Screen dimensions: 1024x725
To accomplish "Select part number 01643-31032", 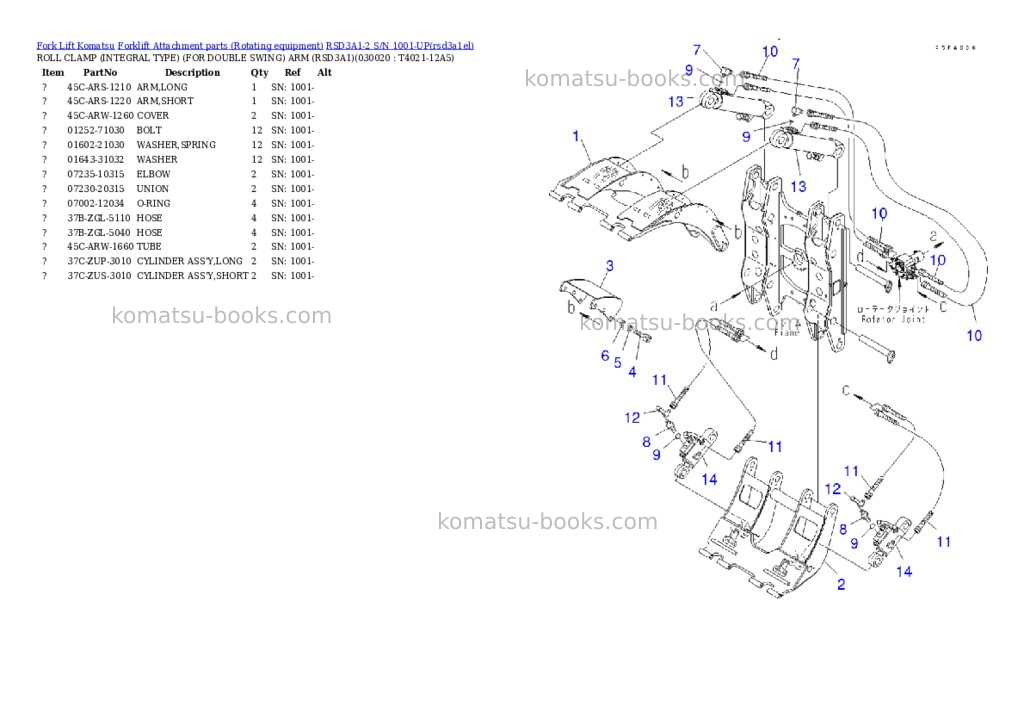I will tap(96, 159).
